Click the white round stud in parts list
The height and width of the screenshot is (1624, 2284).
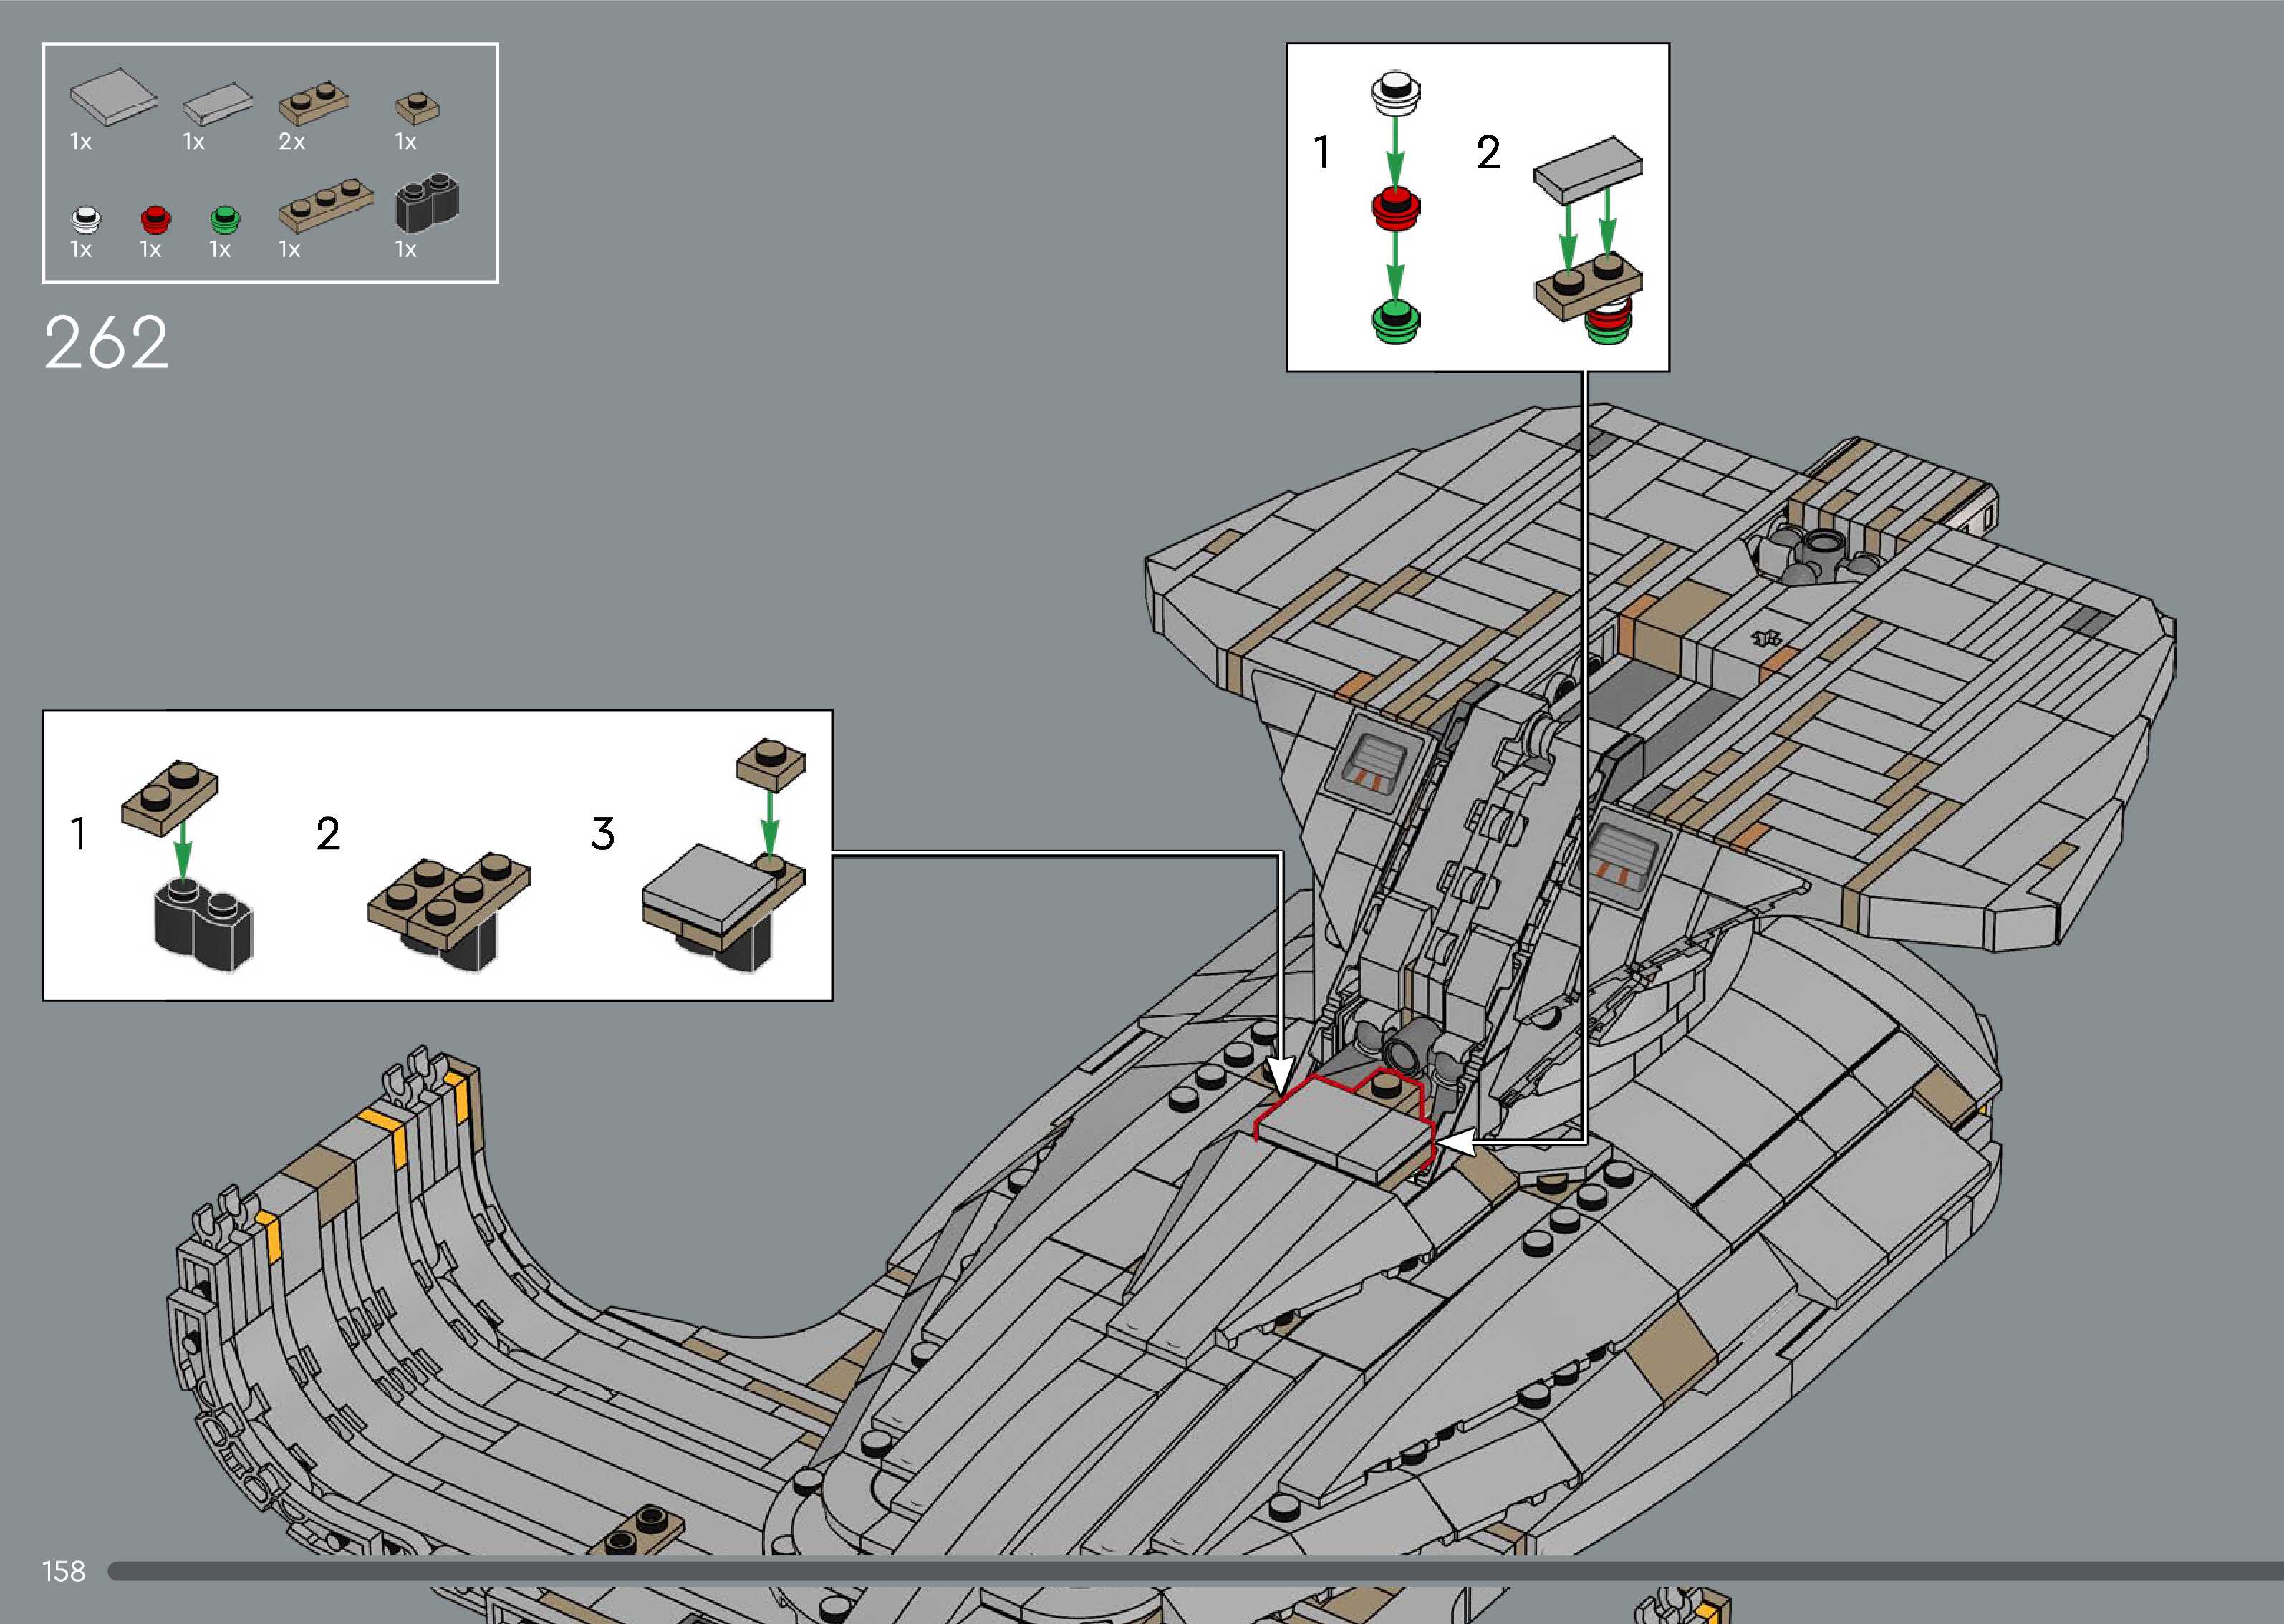(x=87, y=218)
